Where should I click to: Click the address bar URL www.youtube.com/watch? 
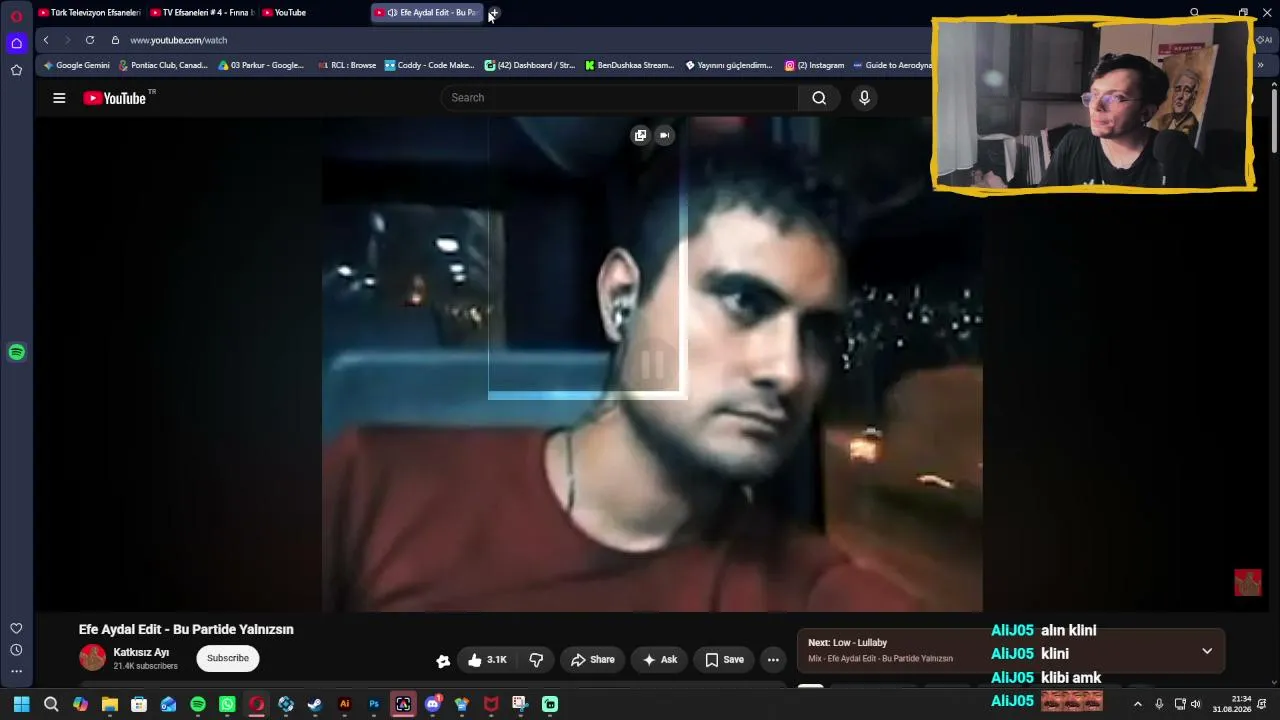(179, 40)
